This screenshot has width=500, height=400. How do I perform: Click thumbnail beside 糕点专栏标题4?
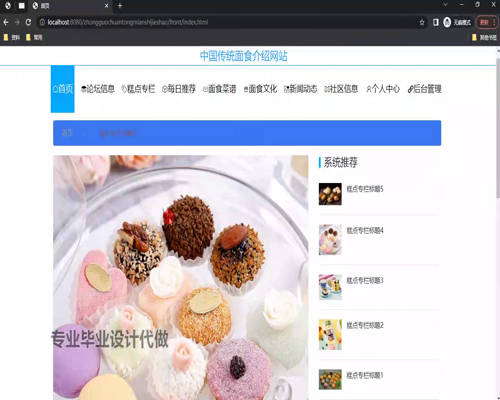pyautogui.click(x=330, y=240)
